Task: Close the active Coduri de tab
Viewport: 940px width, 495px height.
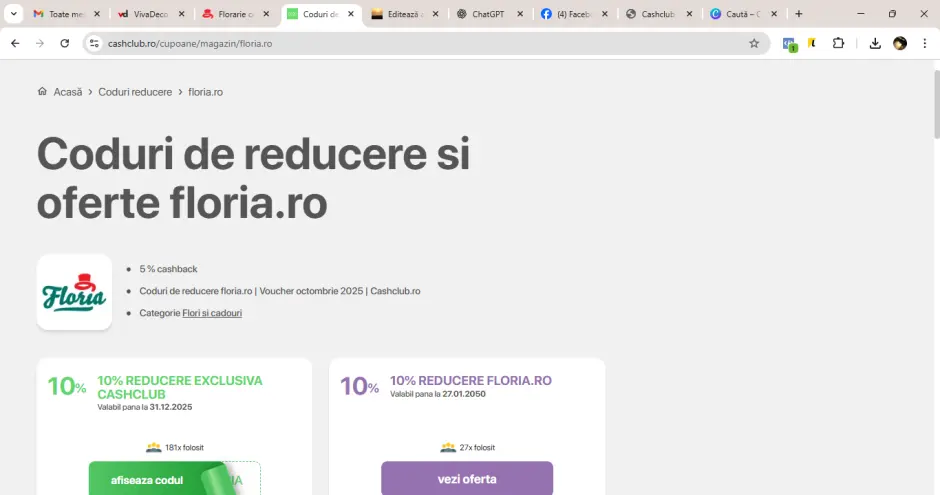Action: tap(351, 14)
